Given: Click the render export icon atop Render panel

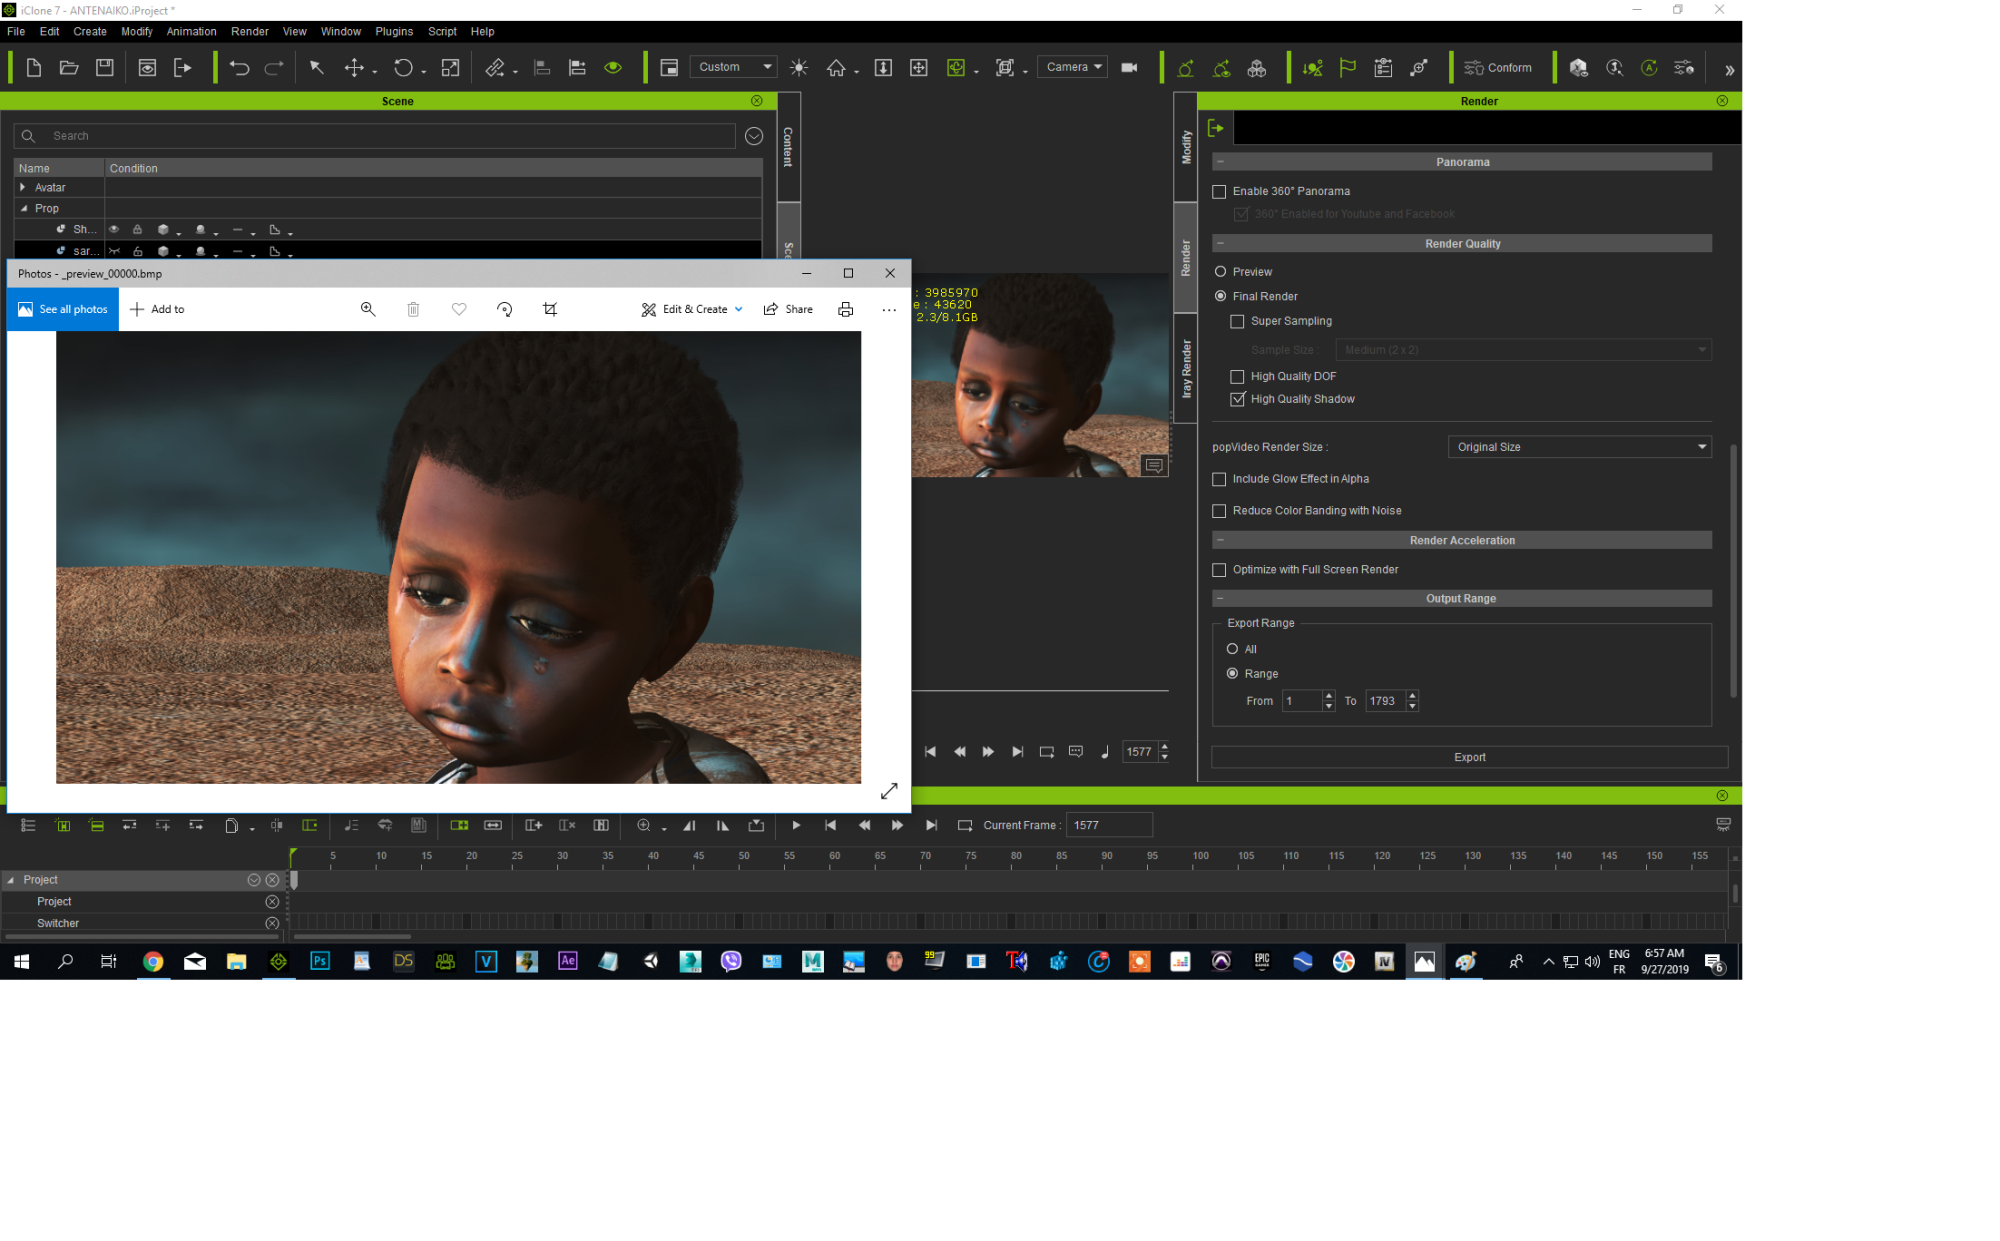Looking at the screenshot, I should click(1216, 128).
